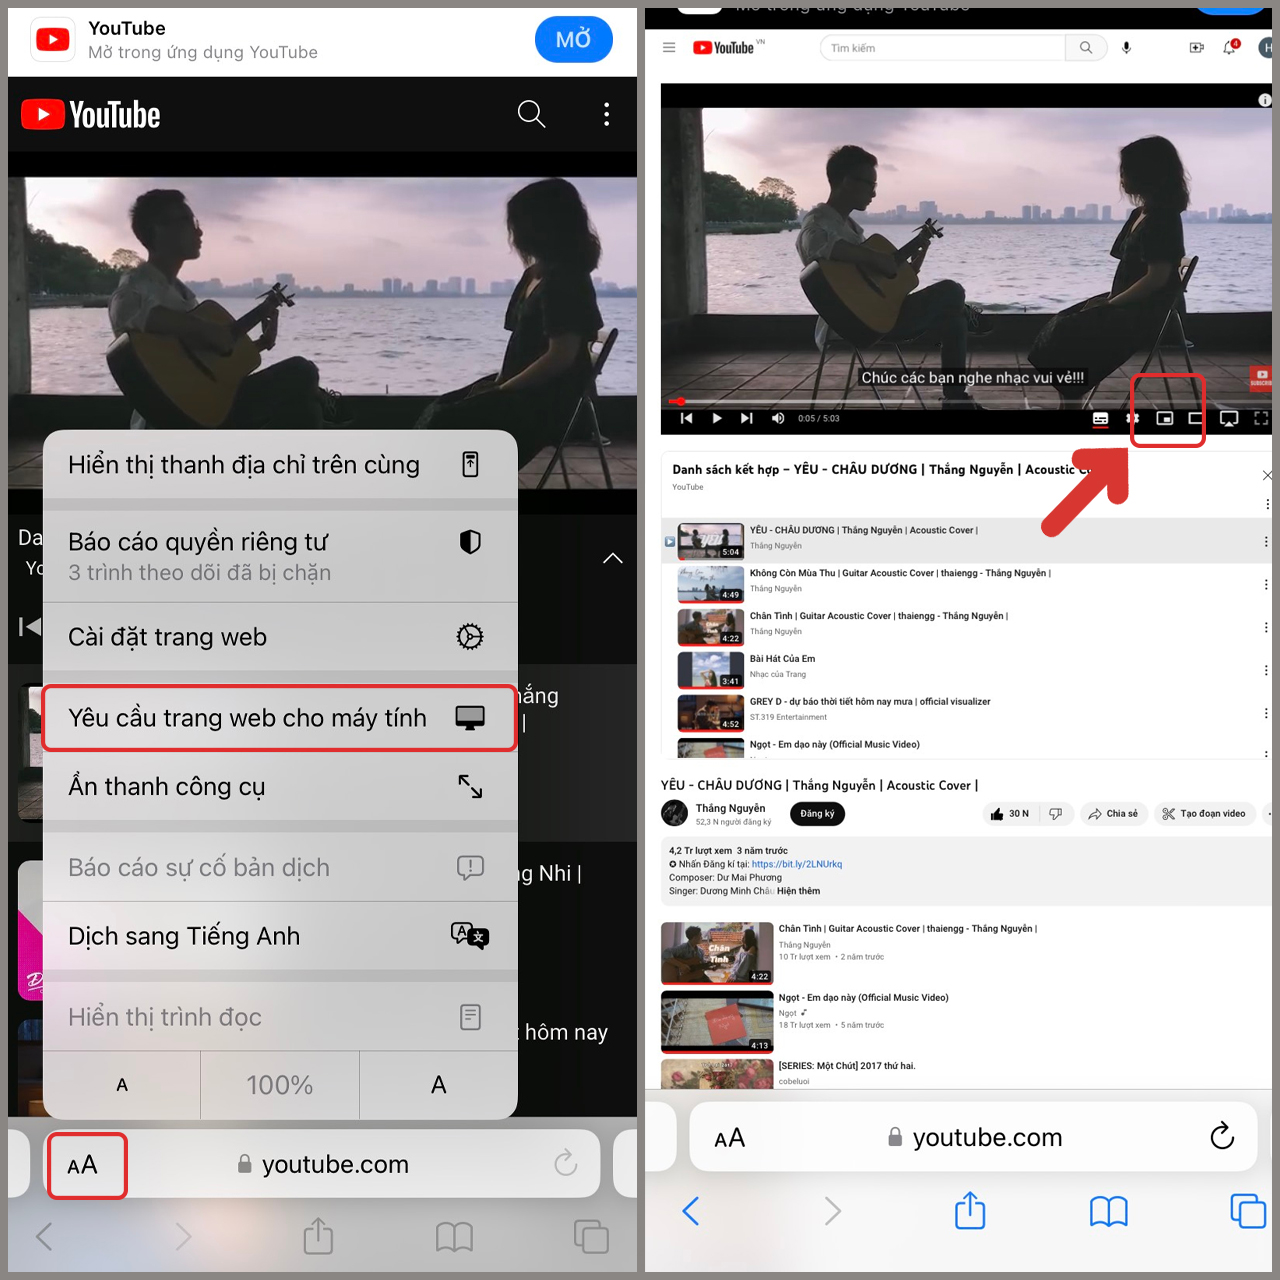Click 'Tạo đoạn video' clip button
This screenshot has width=1280, height=1280.
tap(1204, 814)
